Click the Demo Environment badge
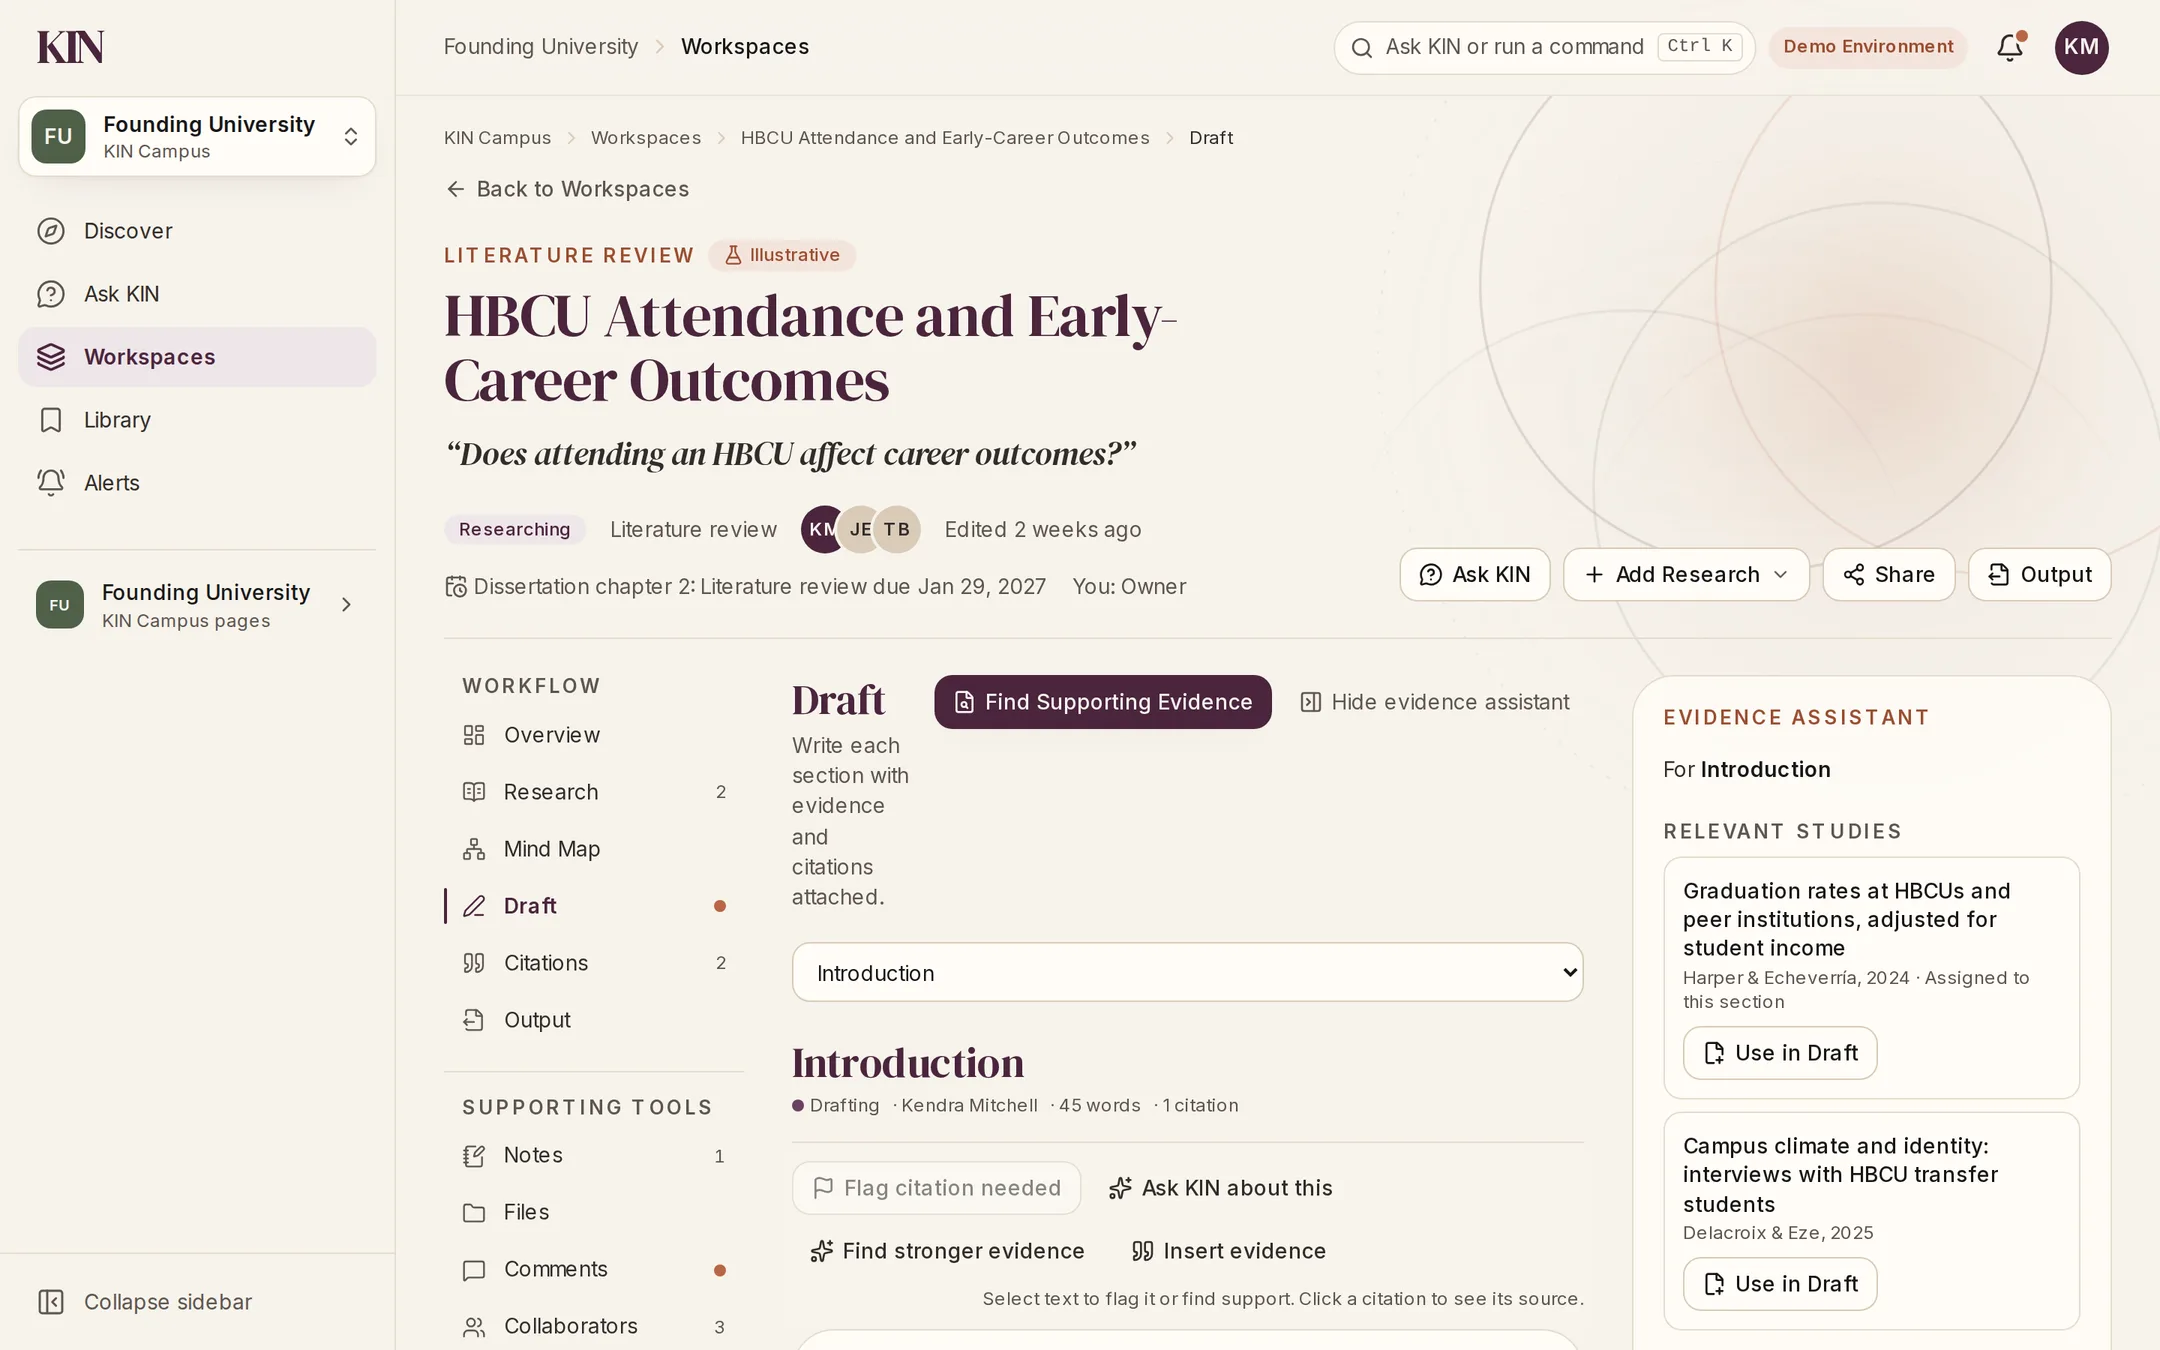Viewport: 2160px width, 1350px height. click(x=1868, y=47)
